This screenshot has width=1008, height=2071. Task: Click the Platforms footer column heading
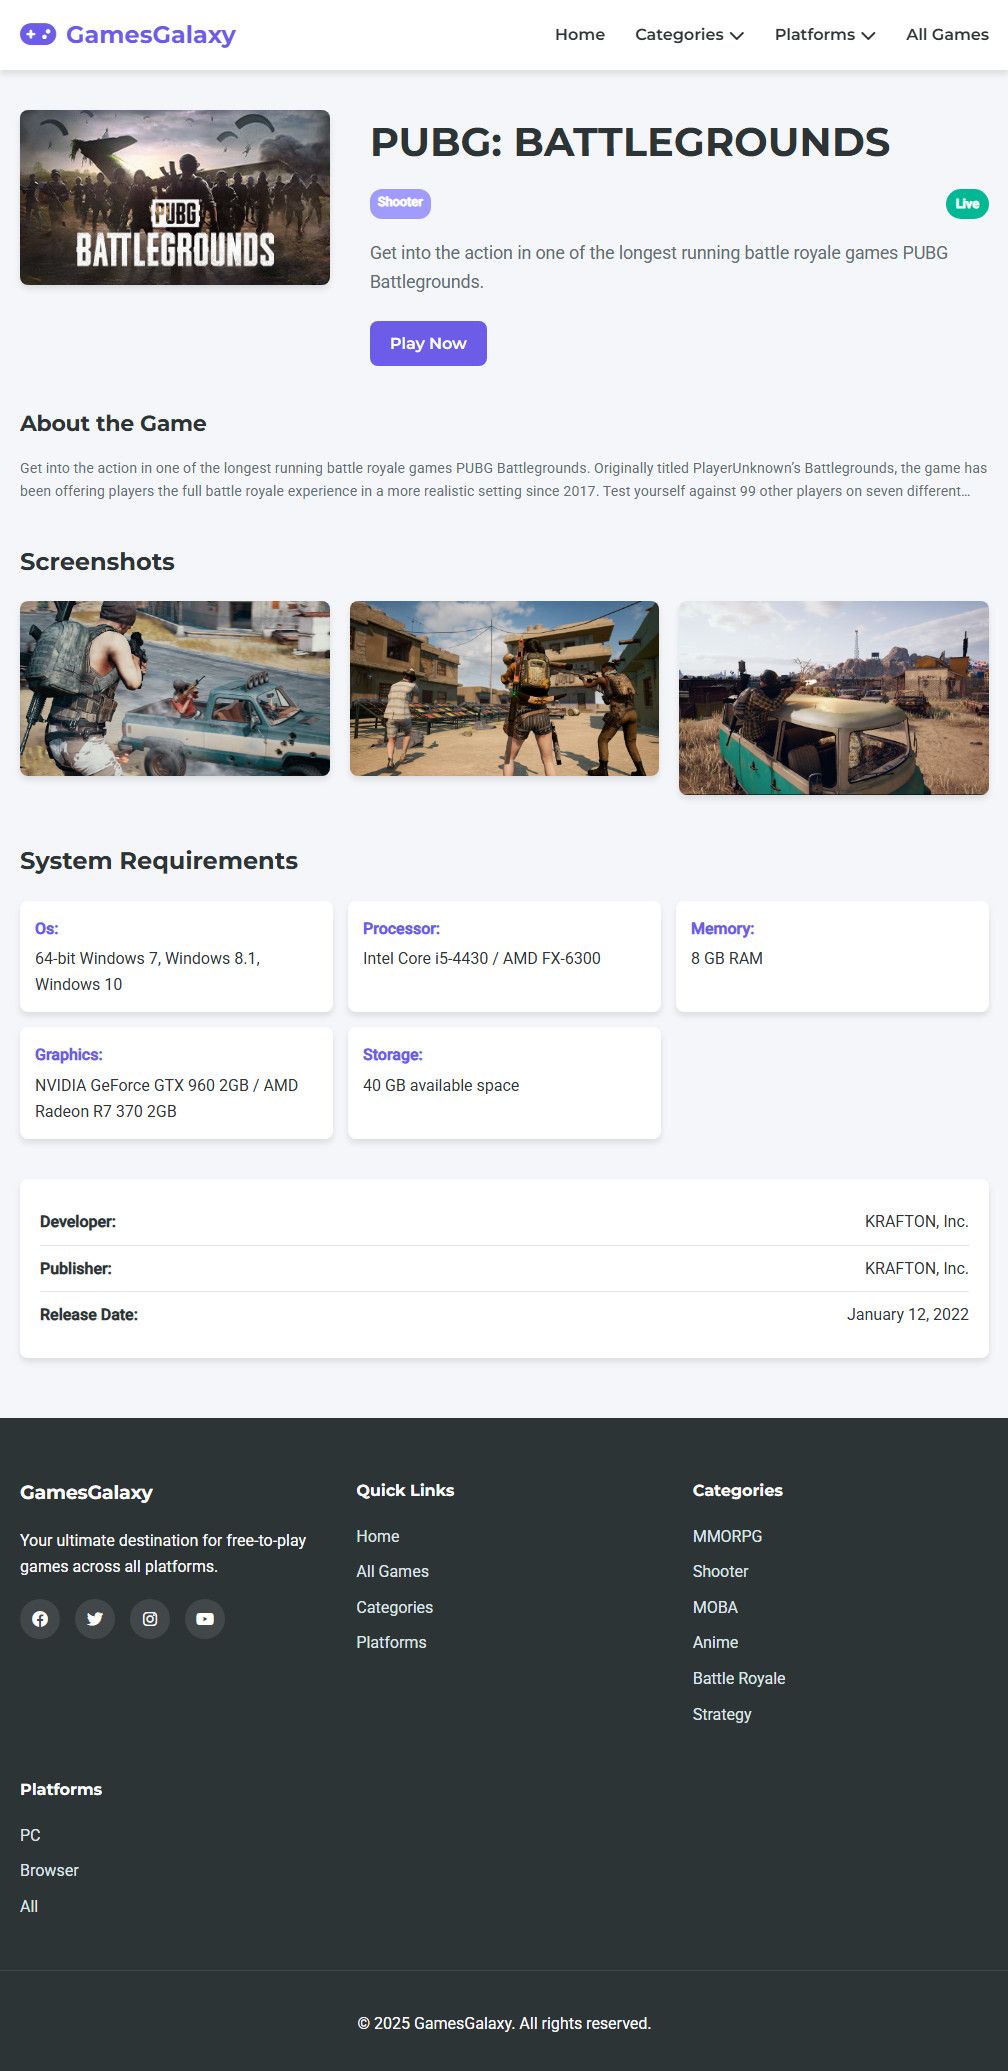tap(61, 1789)
